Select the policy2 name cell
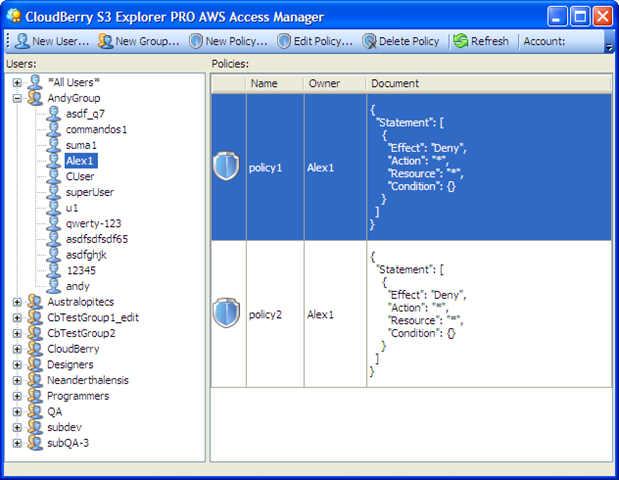This screenshot has height=480, width=619. (275, 314)
